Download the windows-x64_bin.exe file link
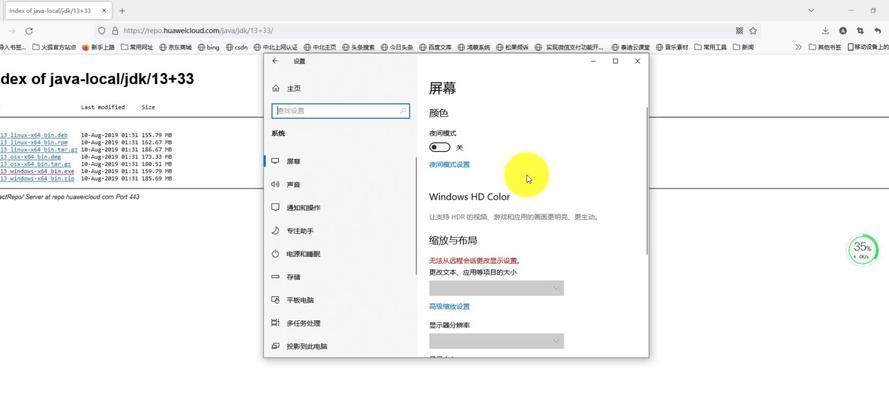Viewport: 889px width, 400px height. [x=37, y=171]
